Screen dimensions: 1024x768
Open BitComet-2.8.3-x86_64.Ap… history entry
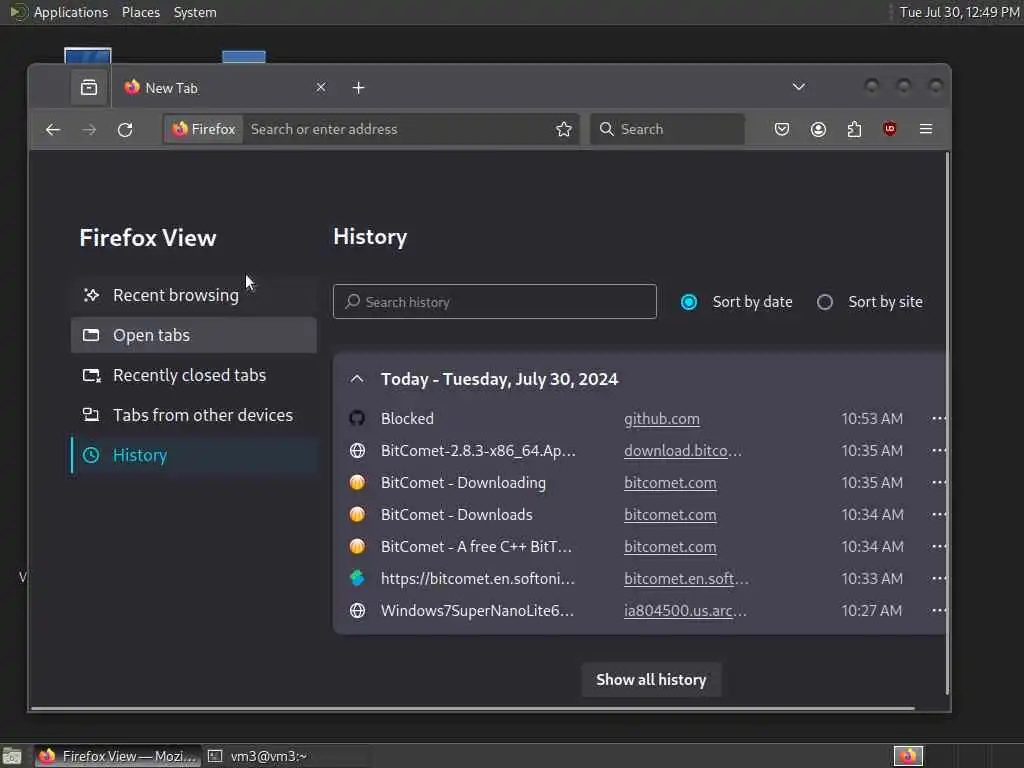tap(478, 451)
